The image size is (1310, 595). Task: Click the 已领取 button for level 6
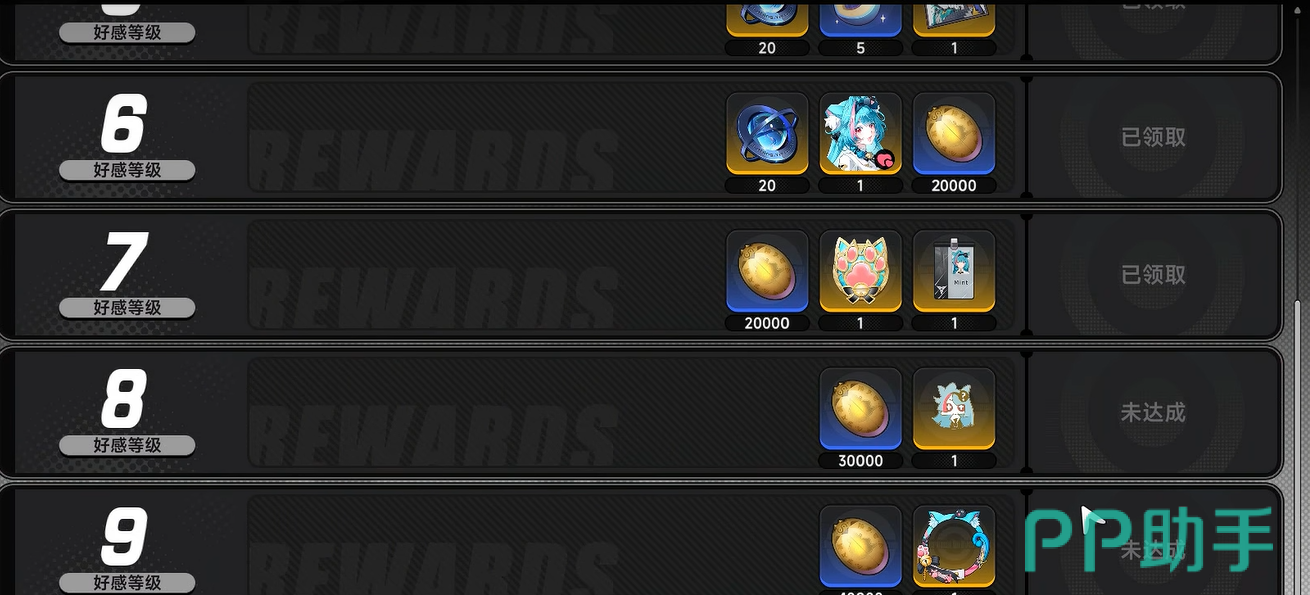tap(1154, 137)
